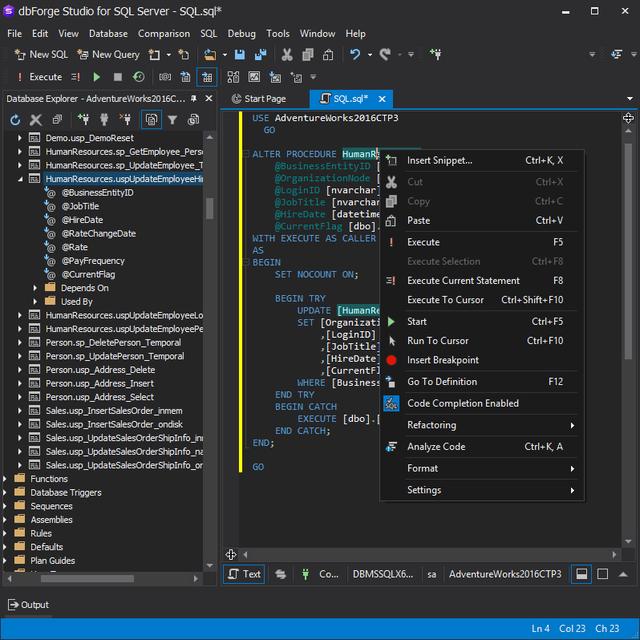Click the green Start debugging play icon
640x640 pixels.
coord(97,77)
